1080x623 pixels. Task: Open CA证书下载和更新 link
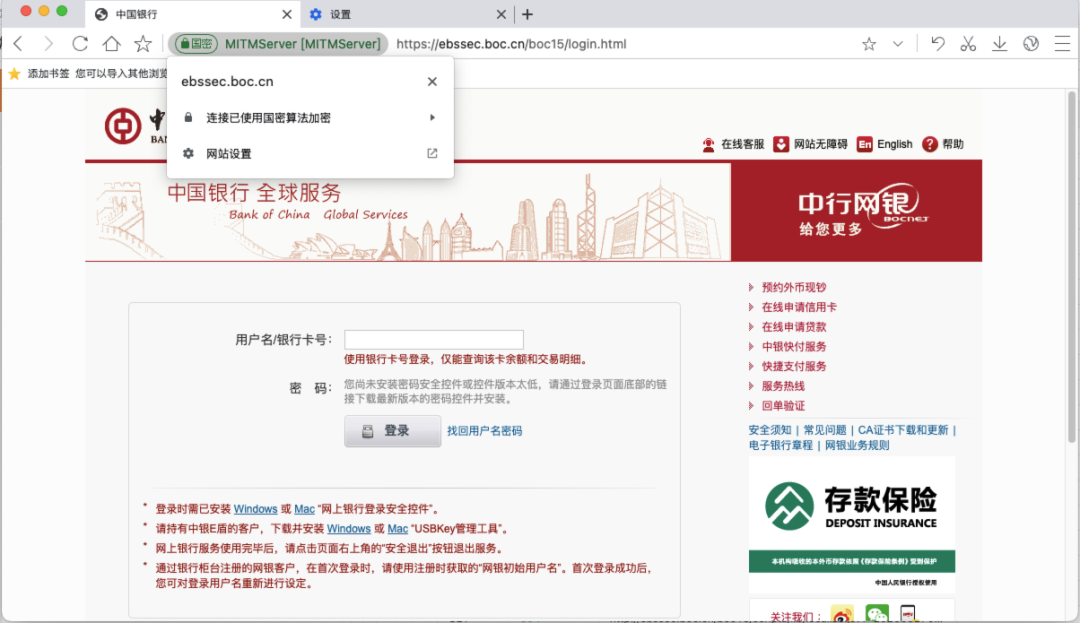tap(903, 430)
